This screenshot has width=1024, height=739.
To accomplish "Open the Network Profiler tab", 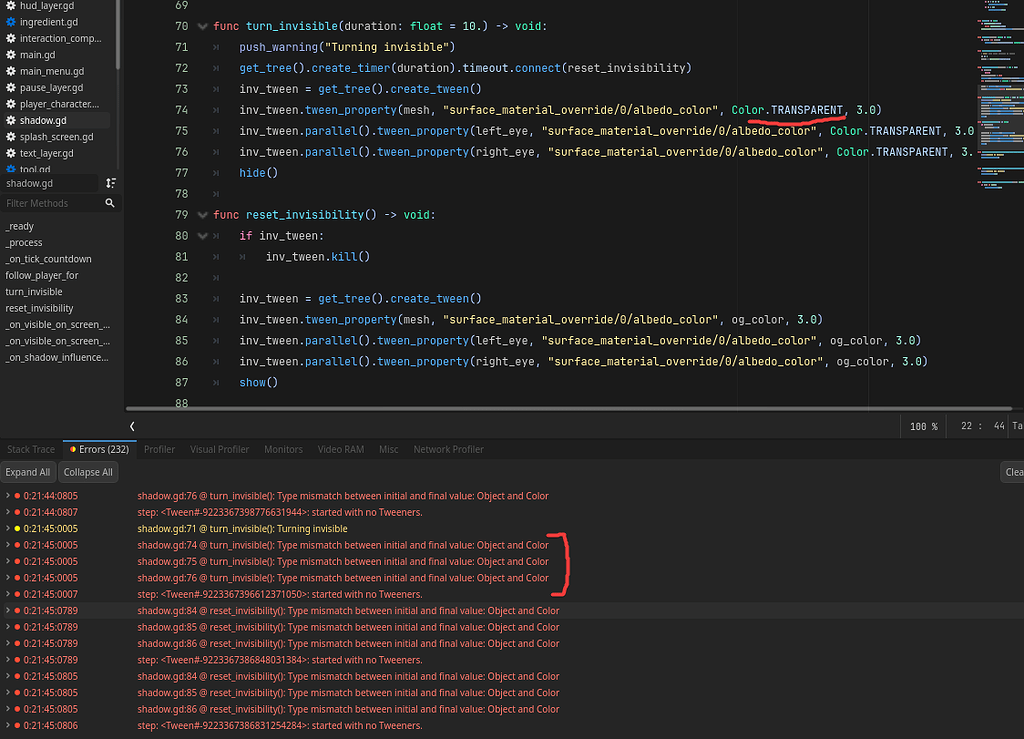I will (x=448, y=449).
